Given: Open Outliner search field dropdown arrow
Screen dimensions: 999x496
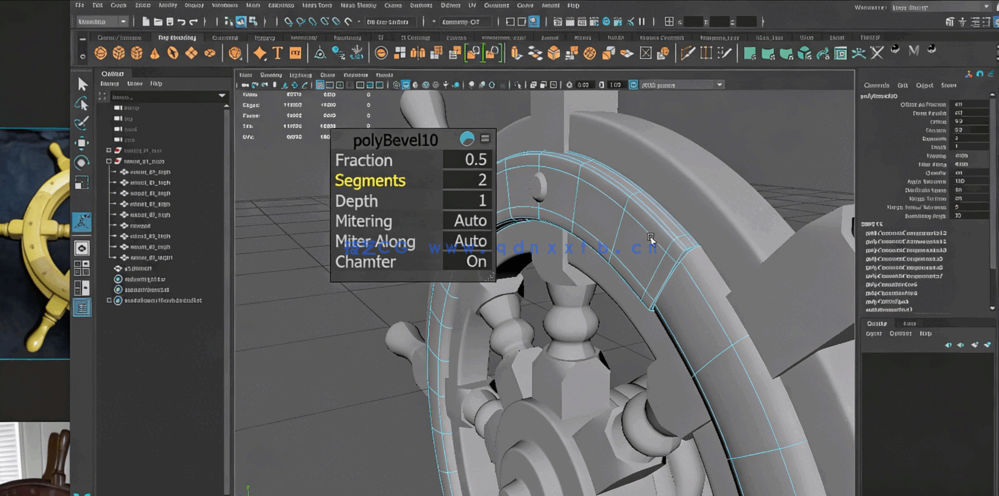Looking at the screenshot, I should 222,96.
